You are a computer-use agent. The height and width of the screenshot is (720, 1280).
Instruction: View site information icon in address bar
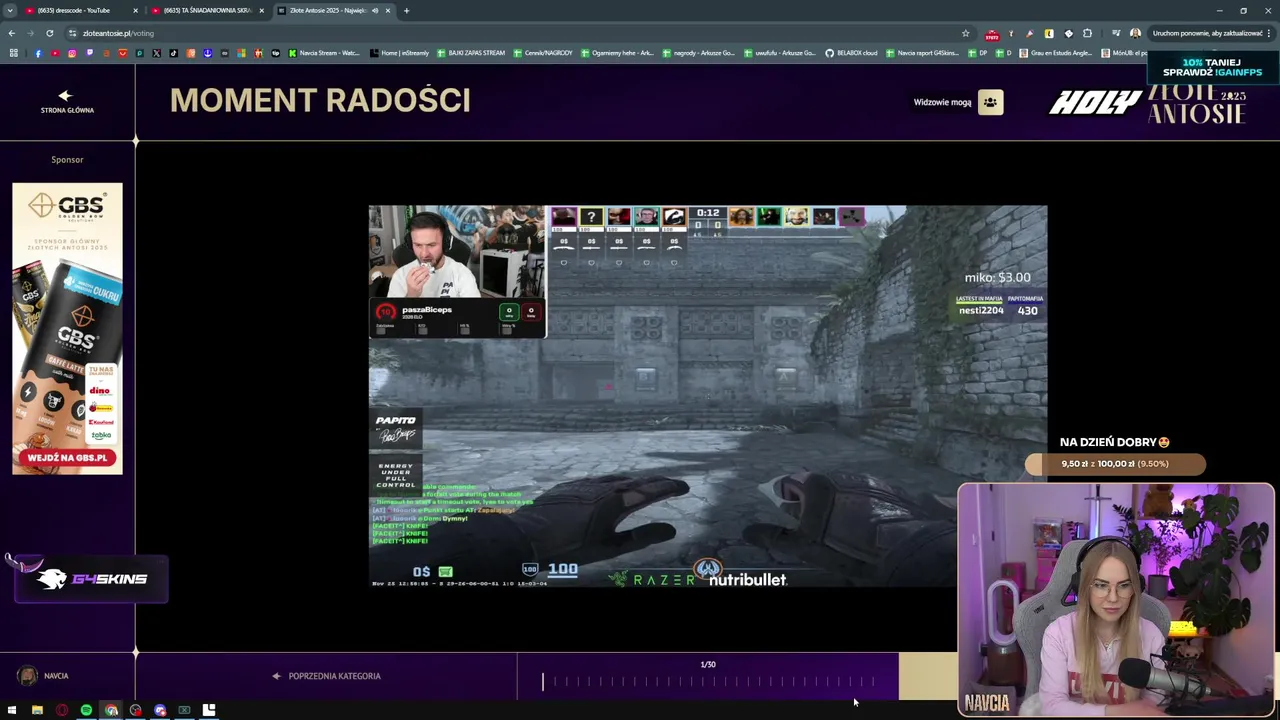click(x=72, y=33)
